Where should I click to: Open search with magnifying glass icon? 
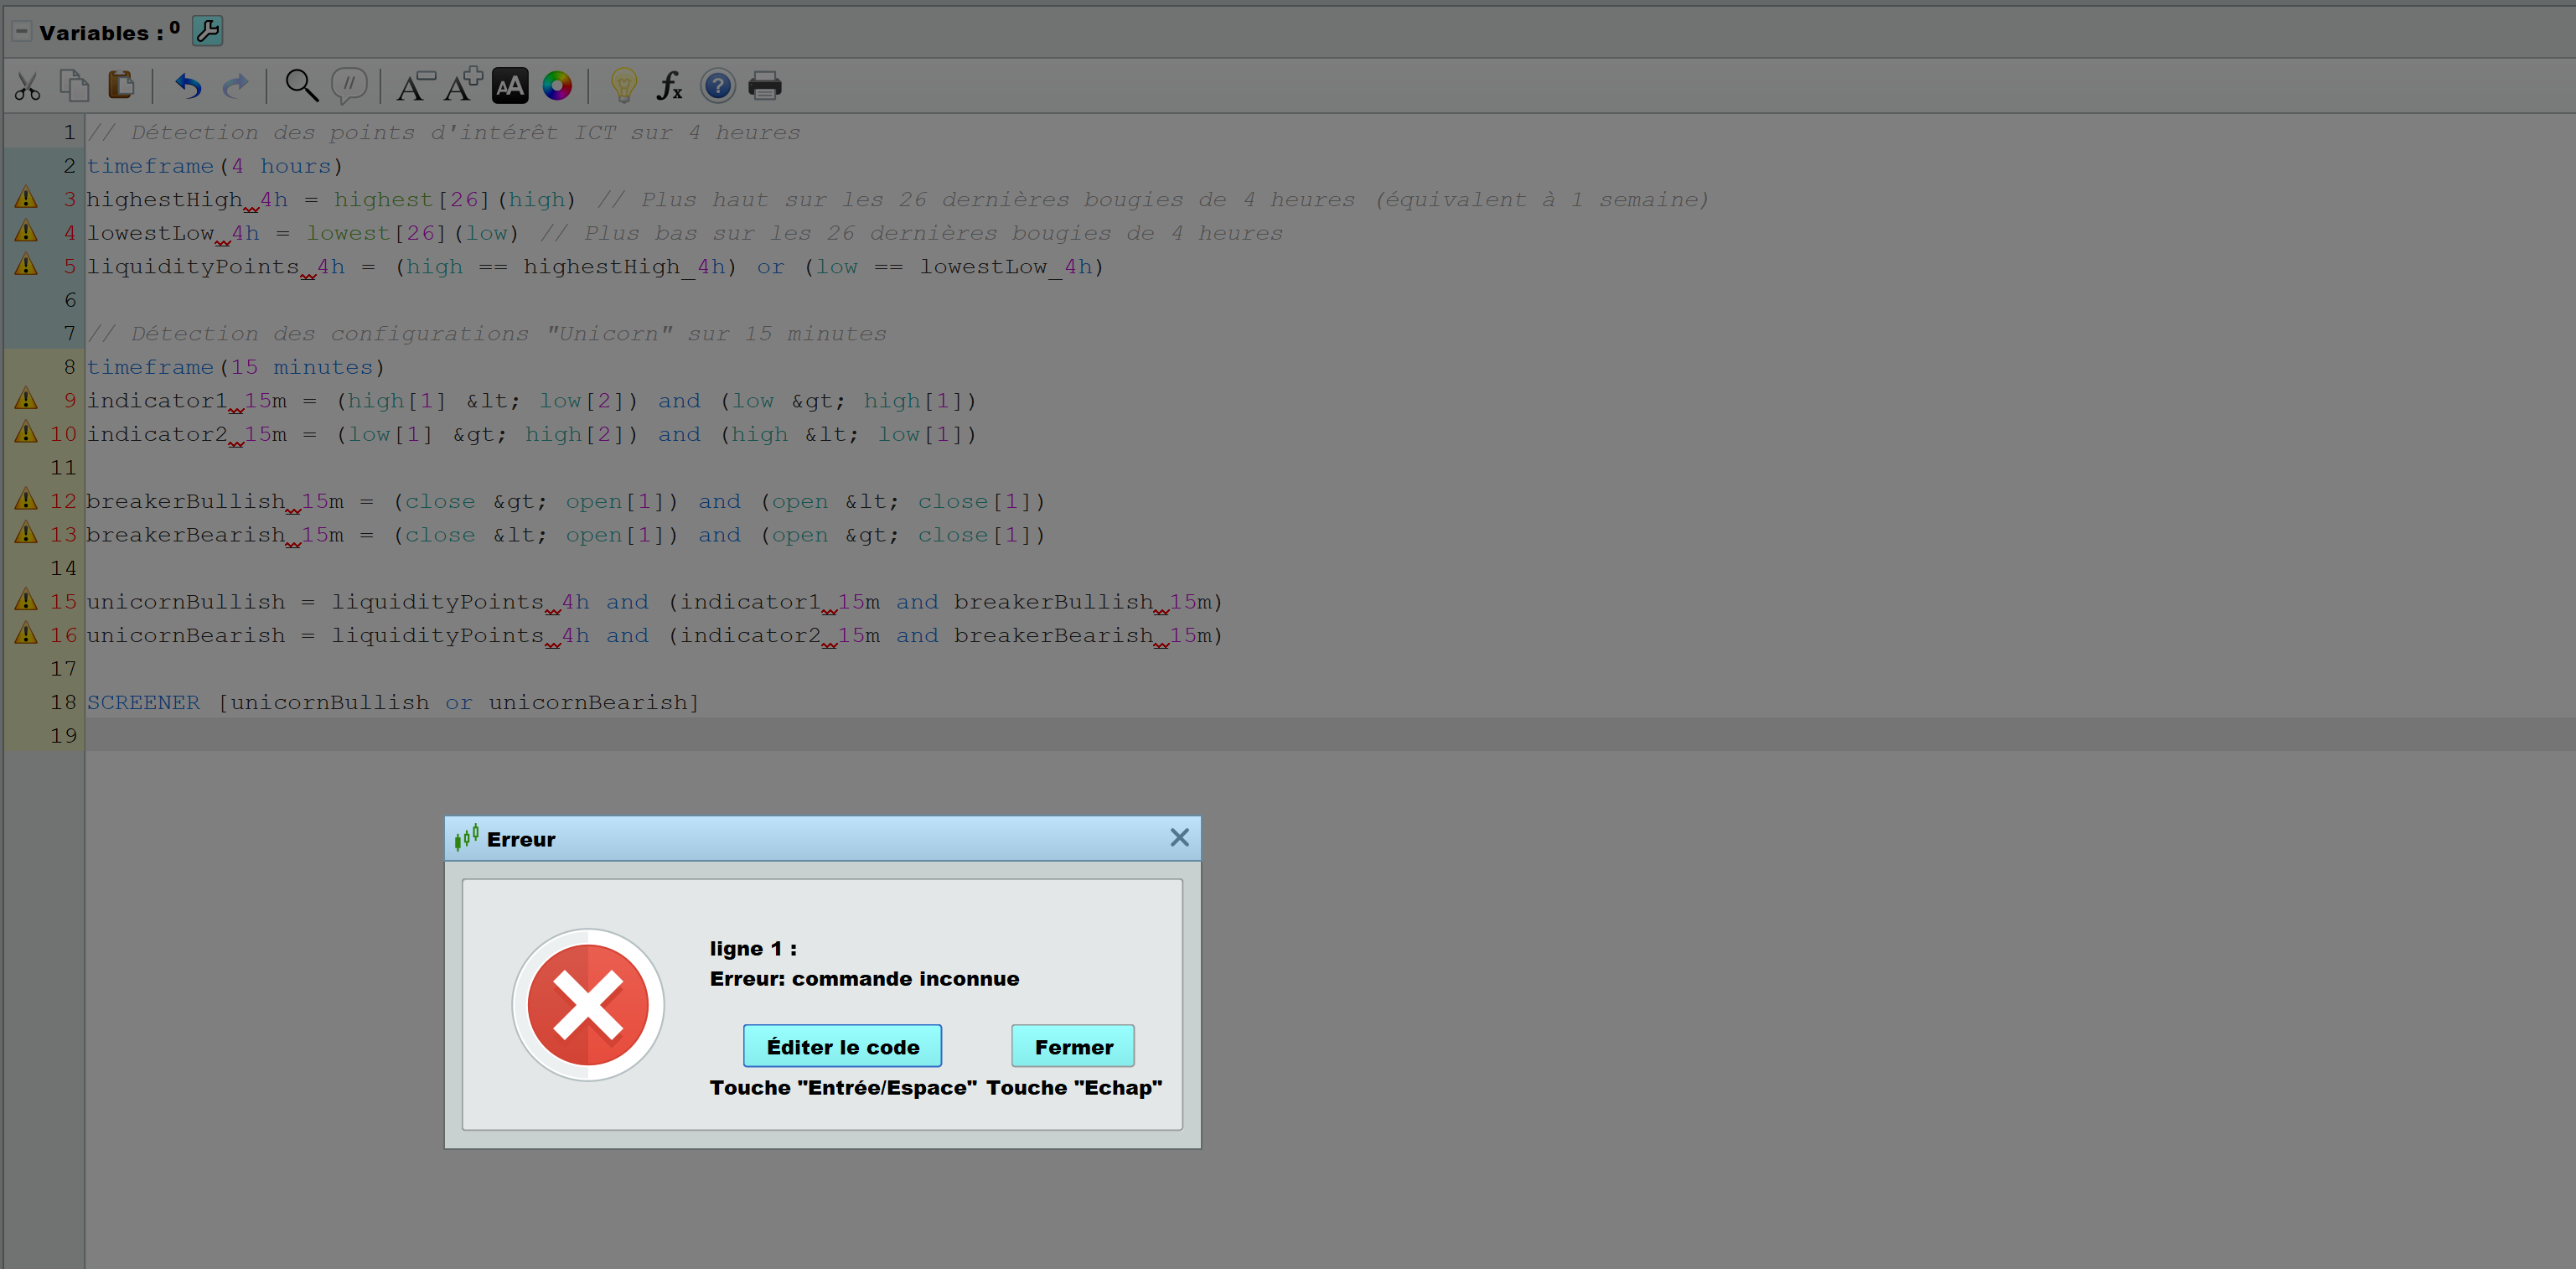pyautogui.click(x=301, y=86)
